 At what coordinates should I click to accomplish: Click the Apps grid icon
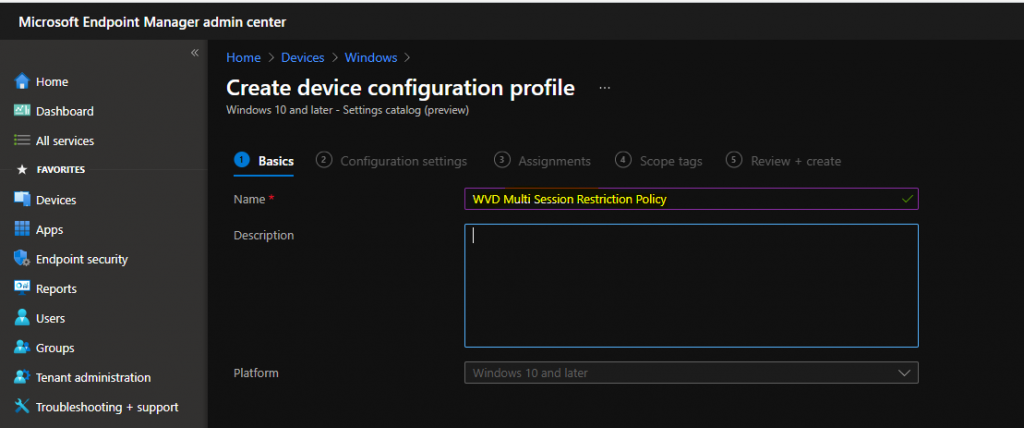[x=22, y=229]
